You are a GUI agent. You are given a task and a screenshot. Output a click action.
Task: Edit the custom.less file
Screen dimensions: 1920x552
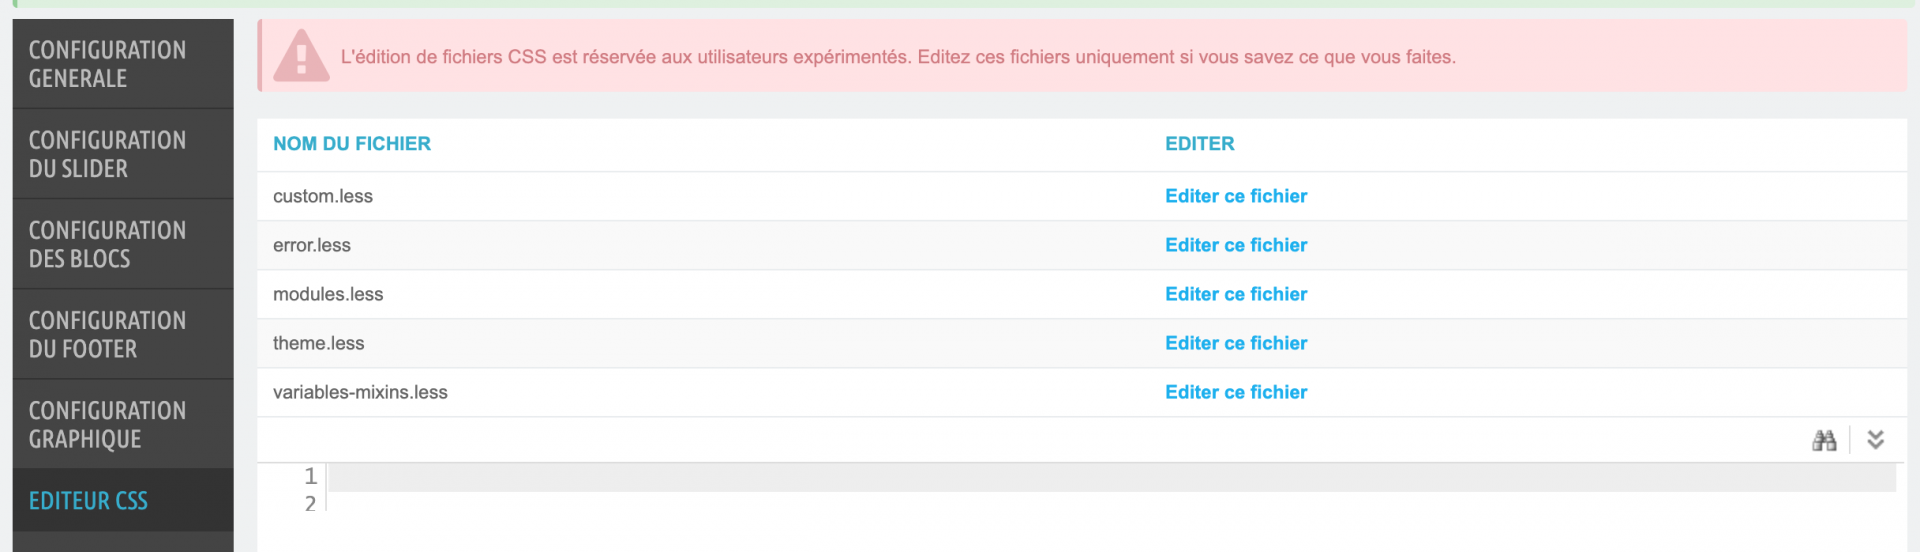click(x=1236, y=196)
